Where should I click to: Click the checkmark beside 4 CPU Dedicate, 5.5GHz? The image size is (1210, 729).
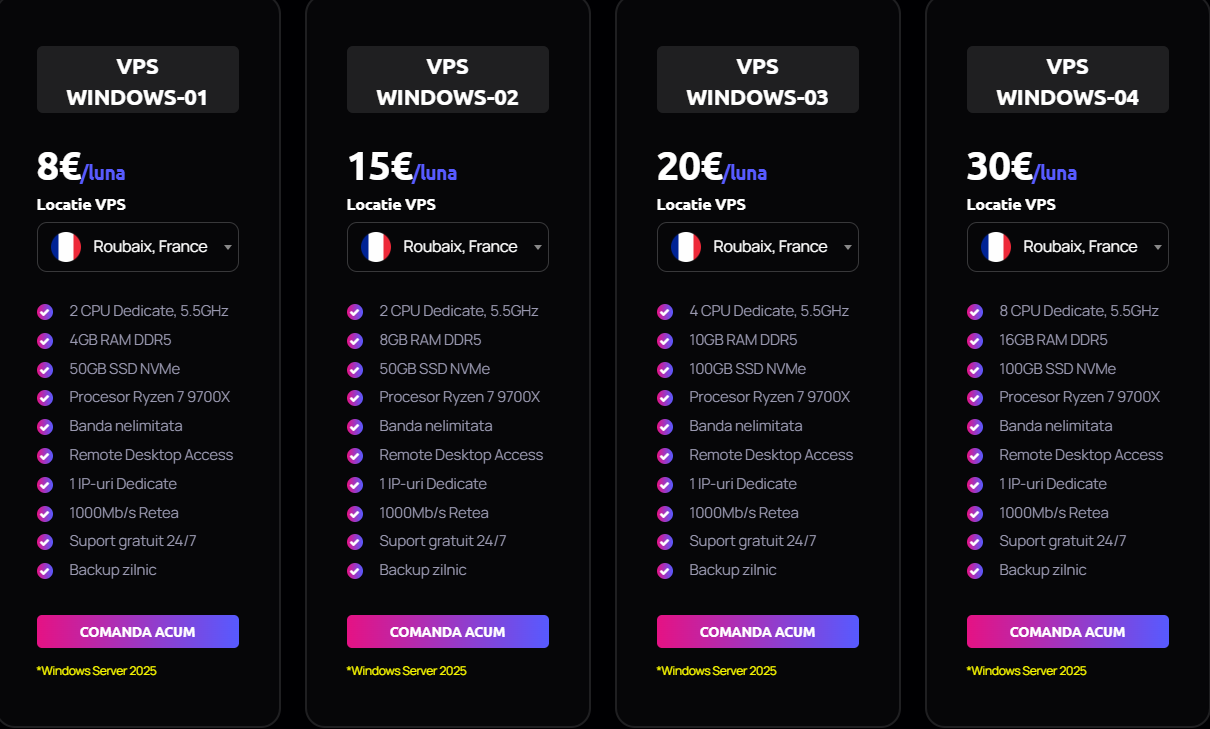coord(665,311)
